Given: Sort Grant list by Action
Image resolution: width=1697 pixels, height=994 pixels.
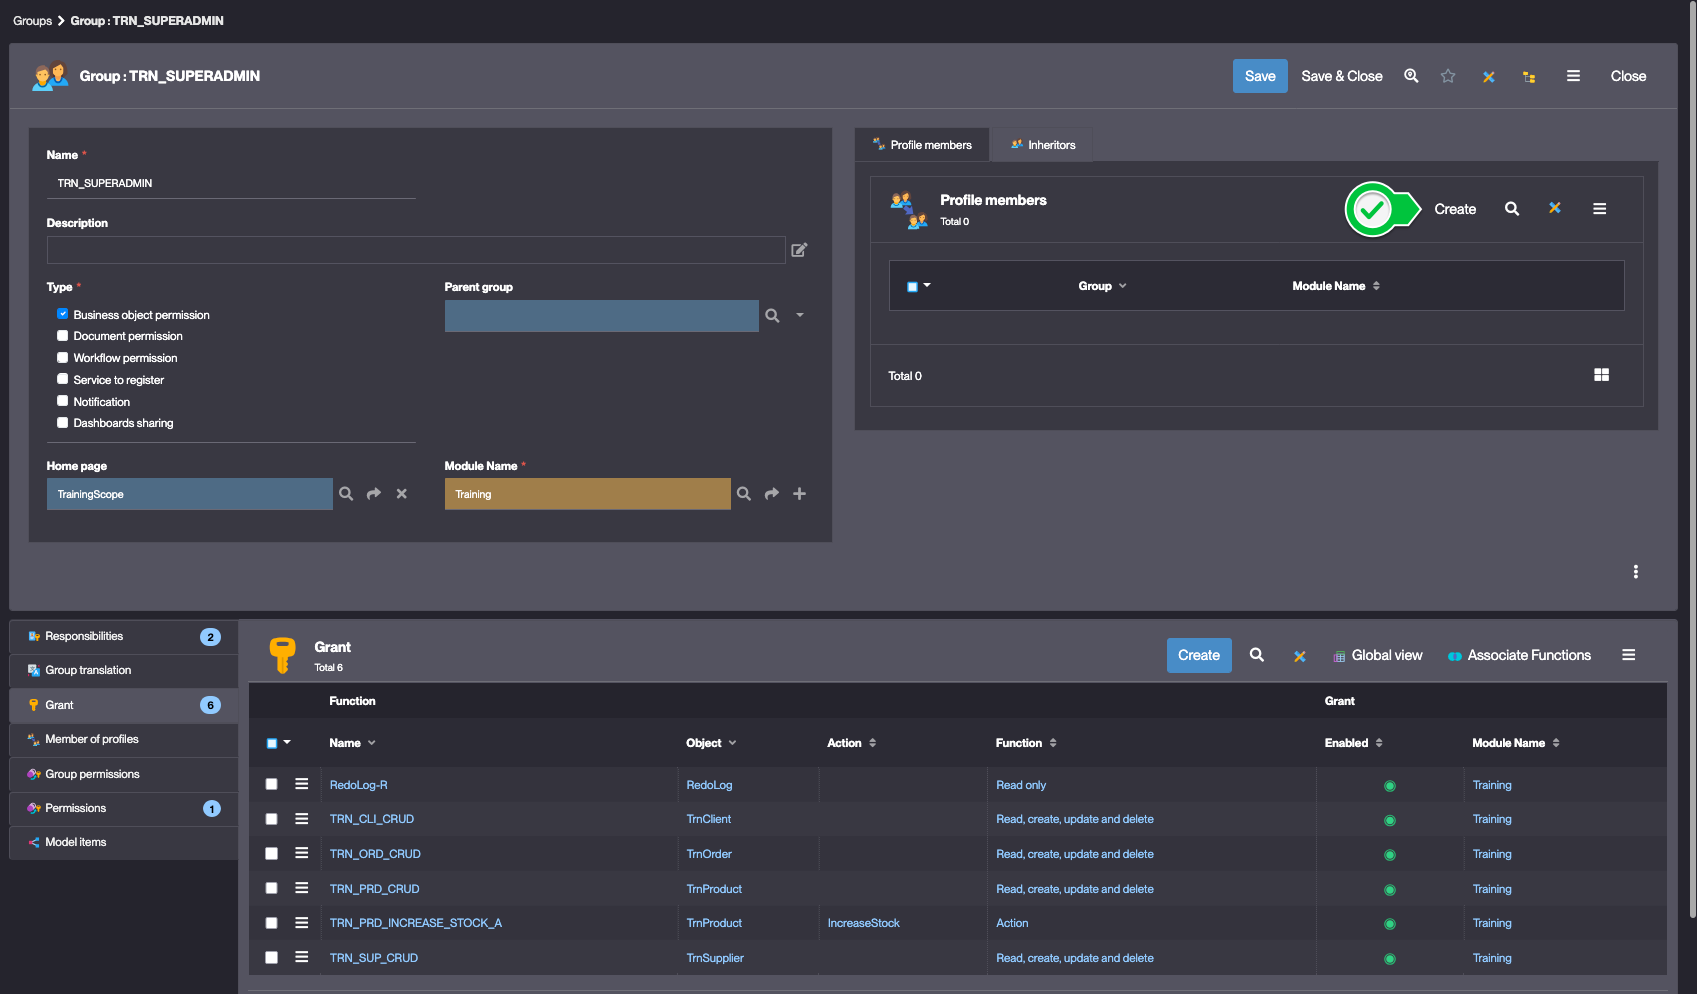Looking at the screenshot, I should 873,743.
